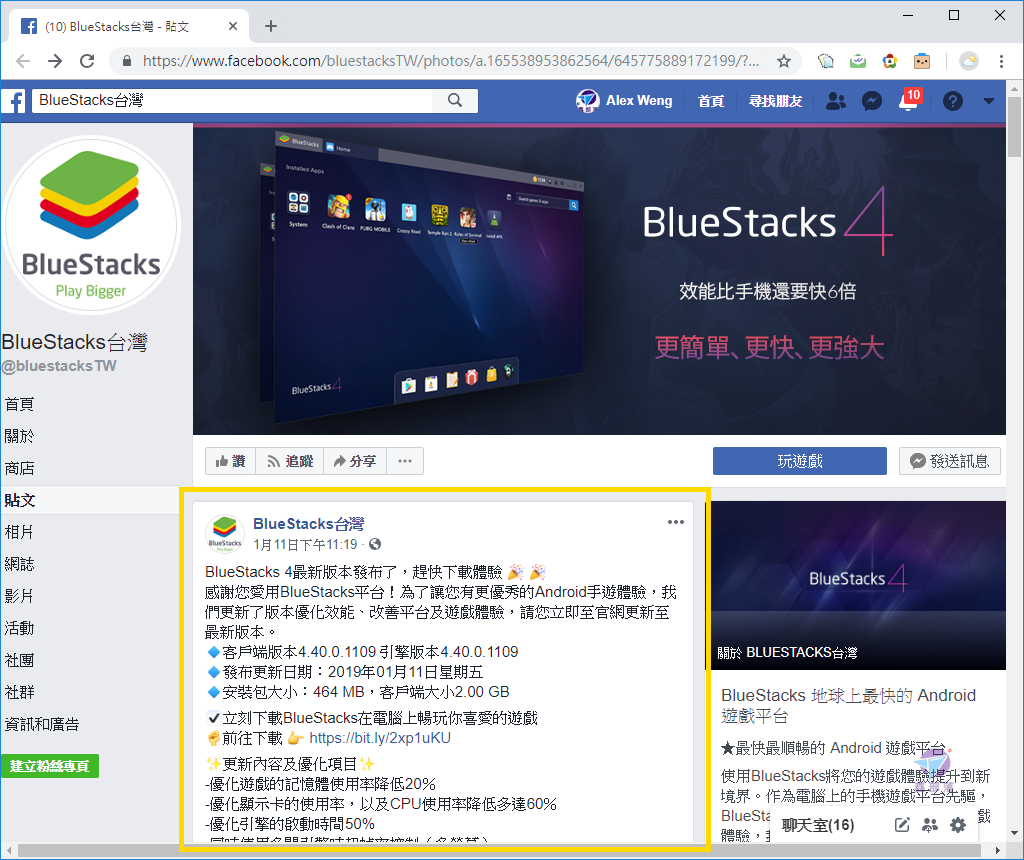Open the friend requests icon

tap(835, 101)
